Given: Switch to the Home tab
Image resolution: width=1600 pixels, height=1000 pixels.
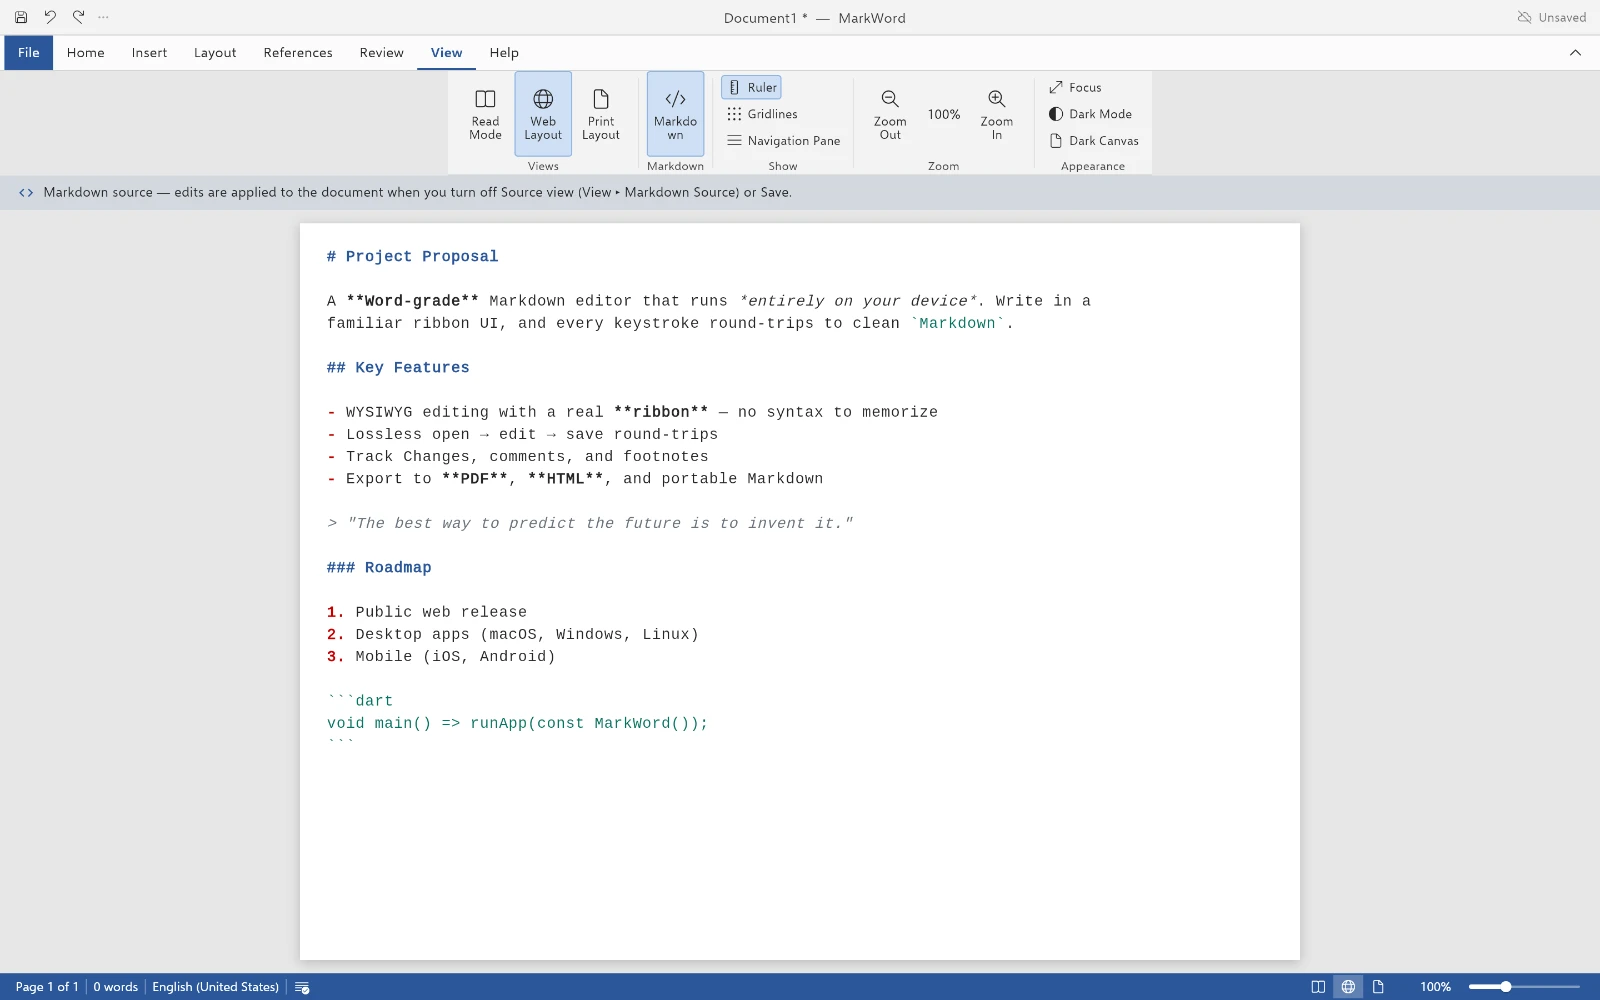Looking at the screenshot, I should [86, 53].
